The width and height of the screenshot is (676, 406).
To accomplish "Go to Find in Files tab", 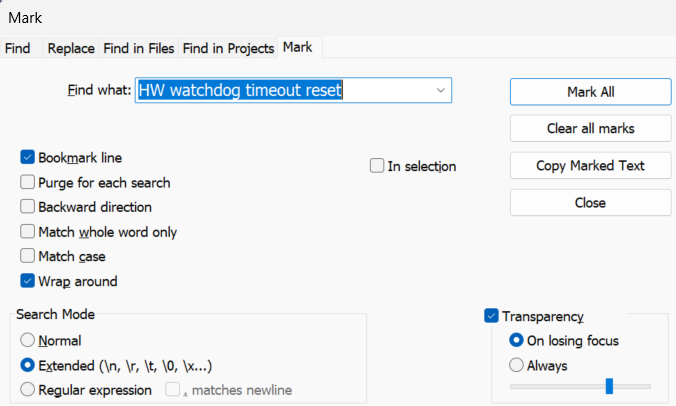I will pos(138,48).
